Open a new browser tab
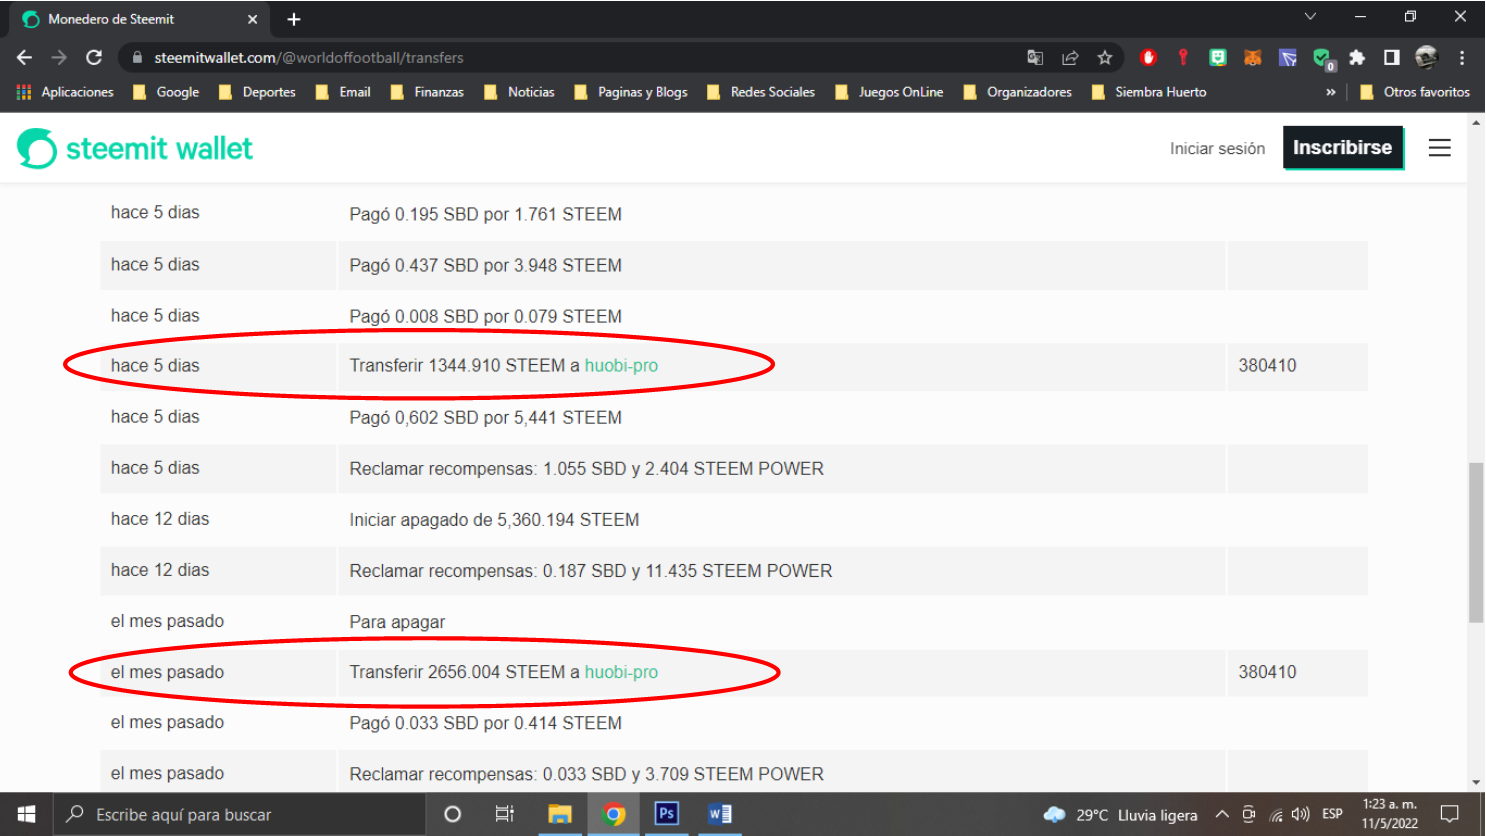 (293, 19)
